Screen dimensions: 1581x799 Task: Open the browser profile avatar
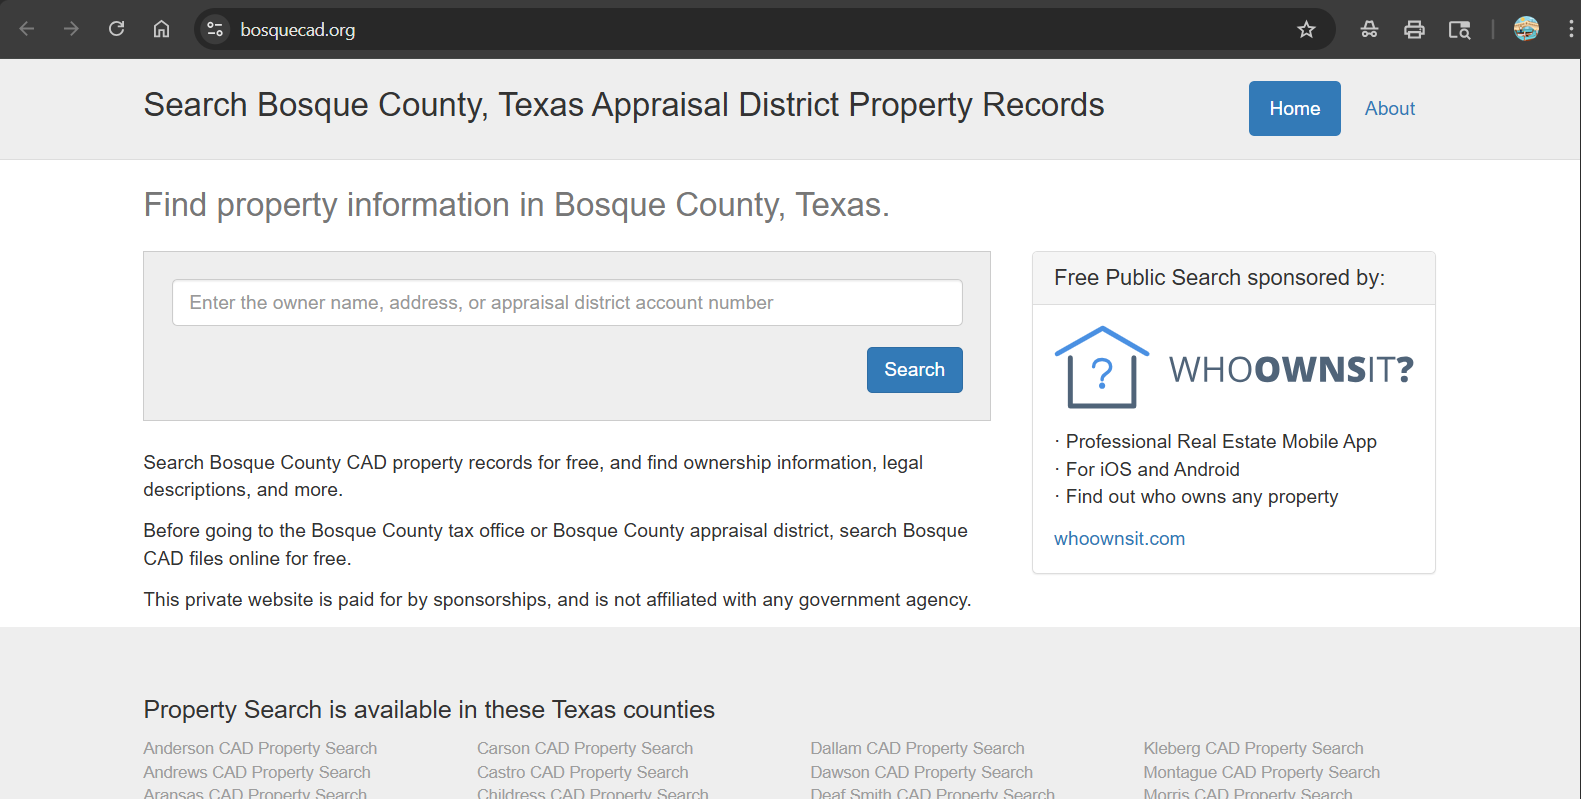[1526, 29]
